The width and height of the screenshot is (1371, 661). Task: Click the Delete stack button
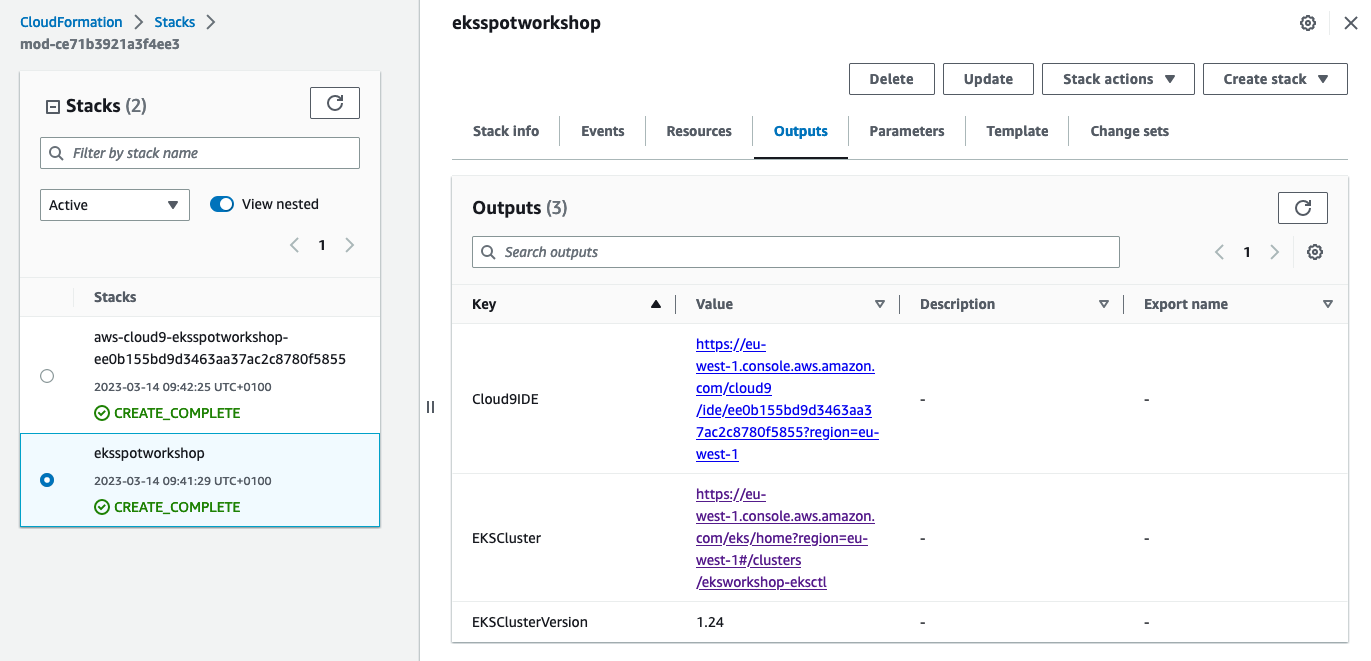pos(892,79)
